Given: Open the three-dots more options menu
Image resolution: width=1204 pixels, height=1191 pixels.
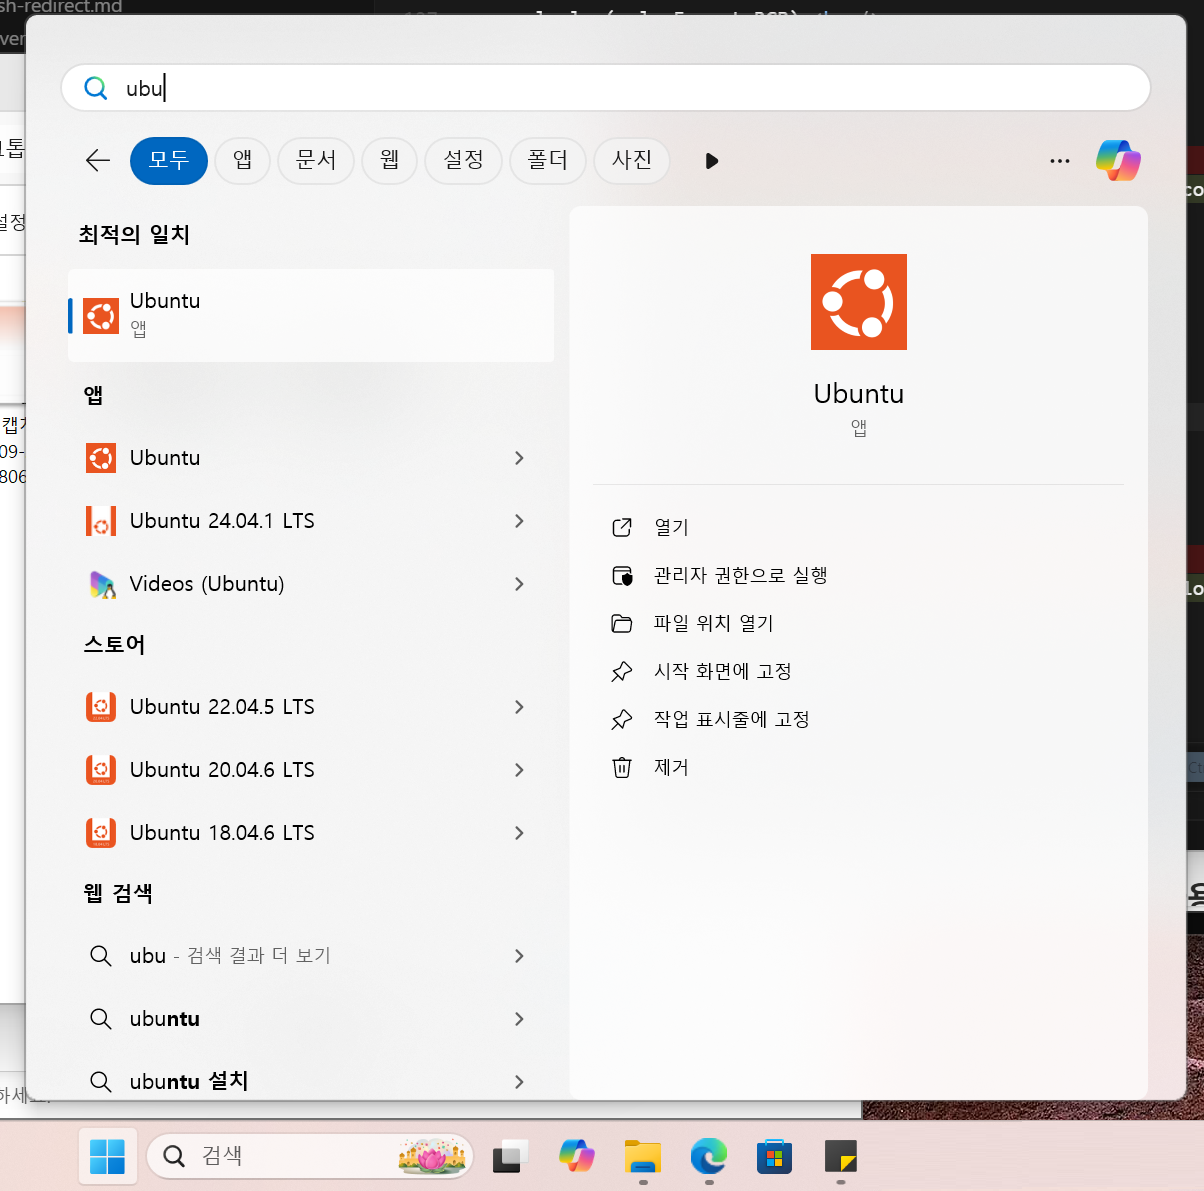Looking at the screenshot, I should point(1060,160).
